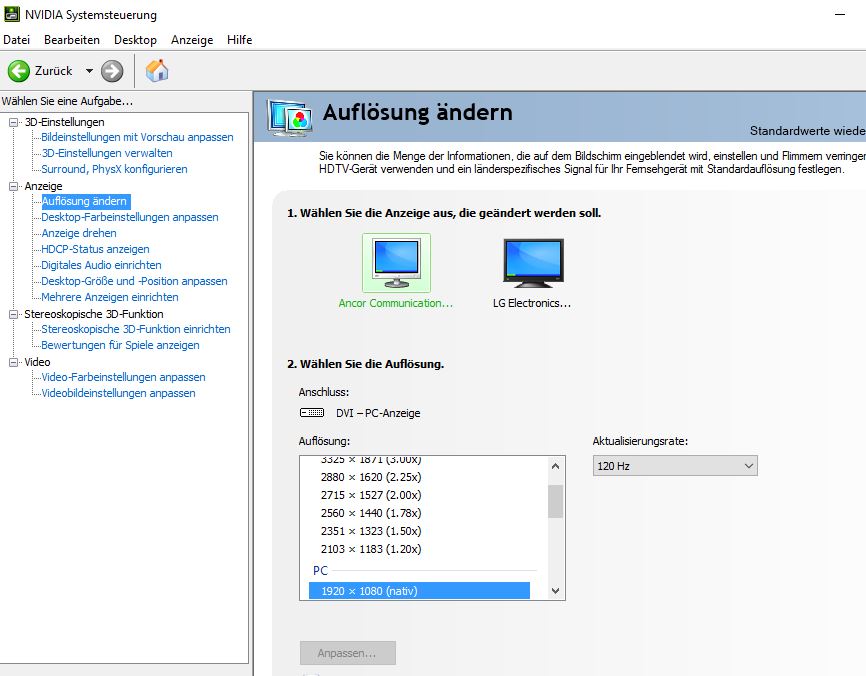Open the Bearbeiten menu
This screenshot has height=676, width=866.
click(72, 40)
